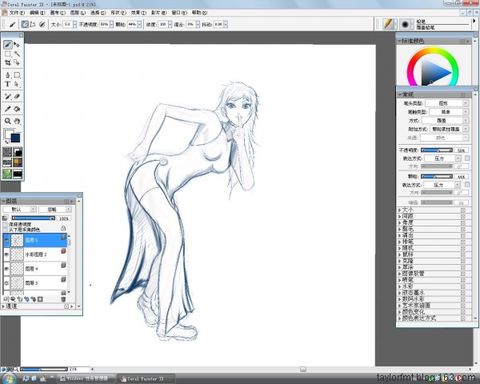Select the Crop tool
Image resolution: width=480 pixels, height=384 pixels.
(8, 62)
